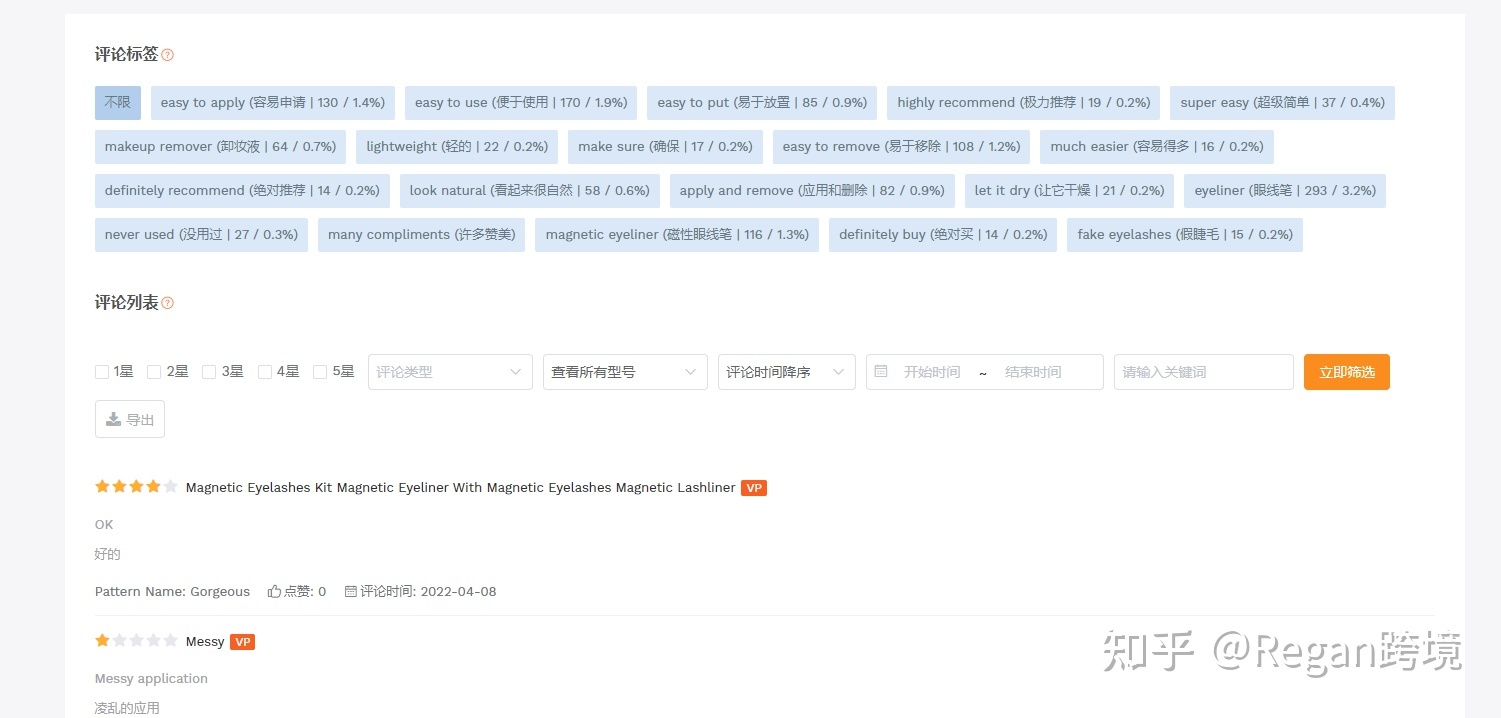Click the 请输入关键词 keyword input
Image resolution: width=1501 pixels, height=718 pixels.
point(1204,372)
